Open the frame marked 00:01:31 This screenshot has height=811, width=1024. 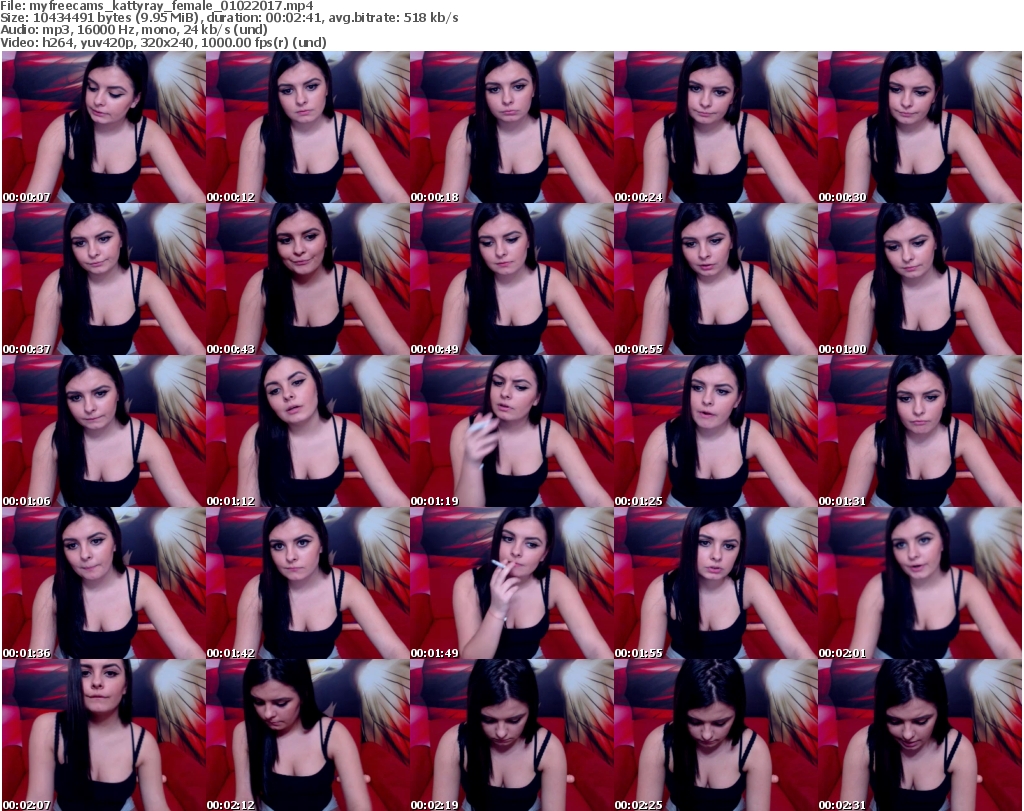[x=920, y=432]
